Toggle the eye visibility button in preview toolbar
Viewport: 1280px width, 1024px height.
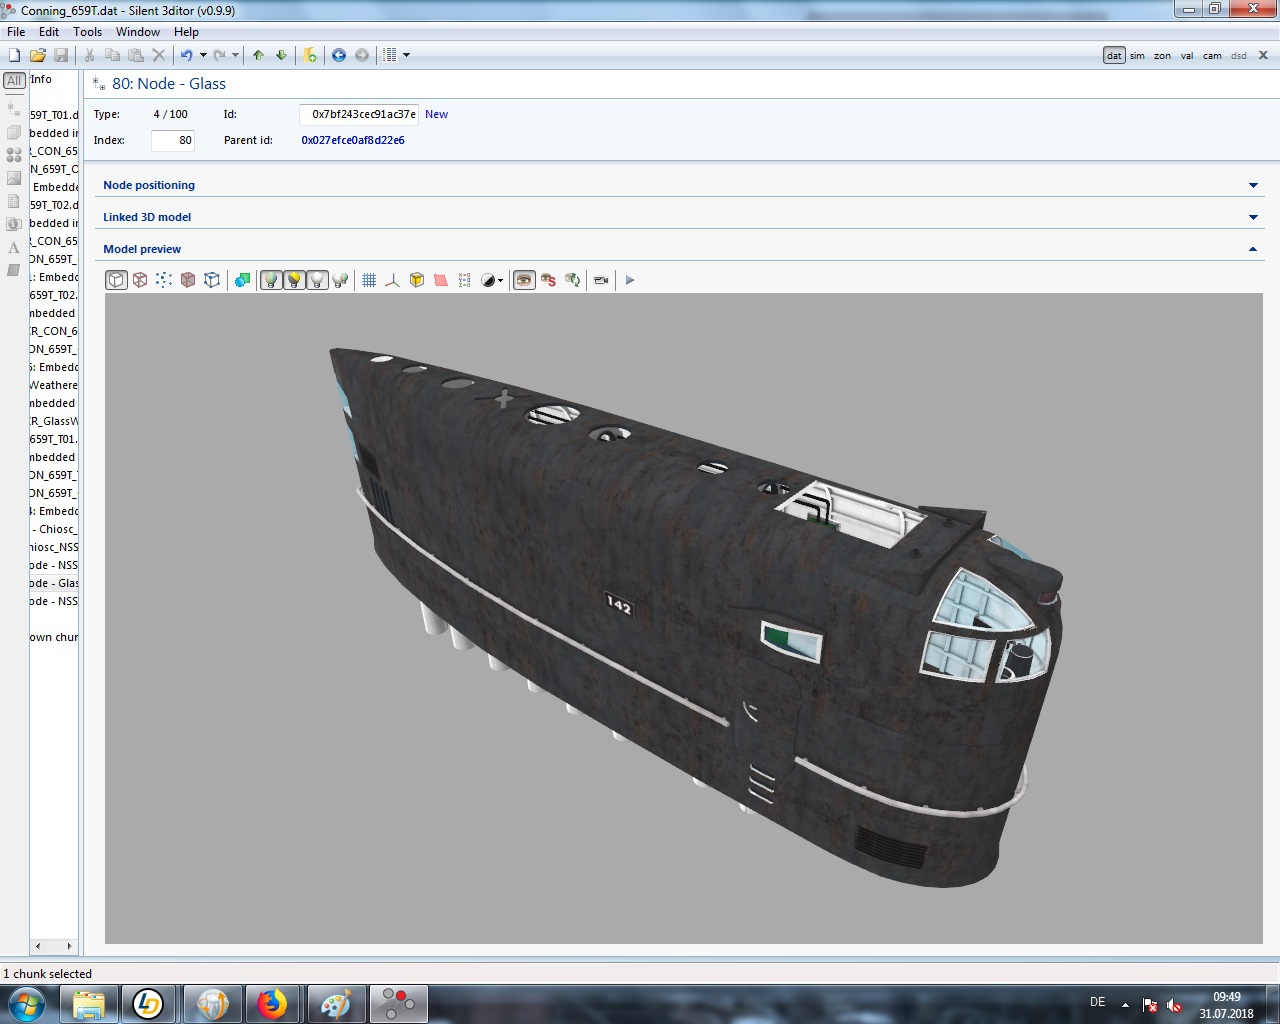point(524,280)
